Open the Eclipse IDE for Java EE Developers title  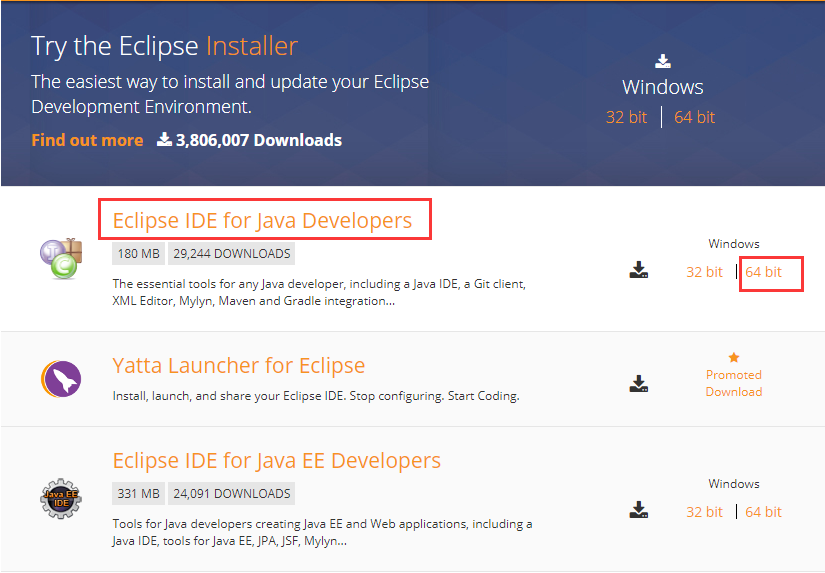(277, 460)
